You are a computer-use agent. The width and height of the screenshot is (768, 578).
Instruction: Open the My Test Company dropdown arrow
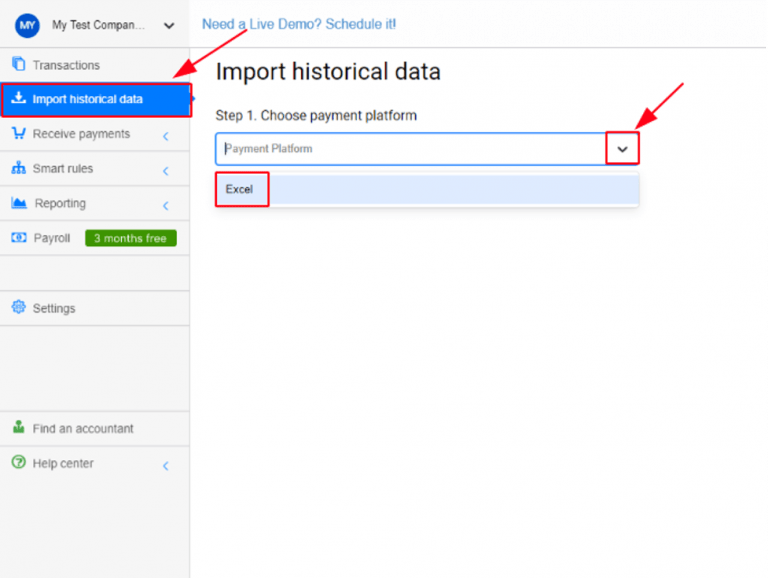tap(168, 26)
